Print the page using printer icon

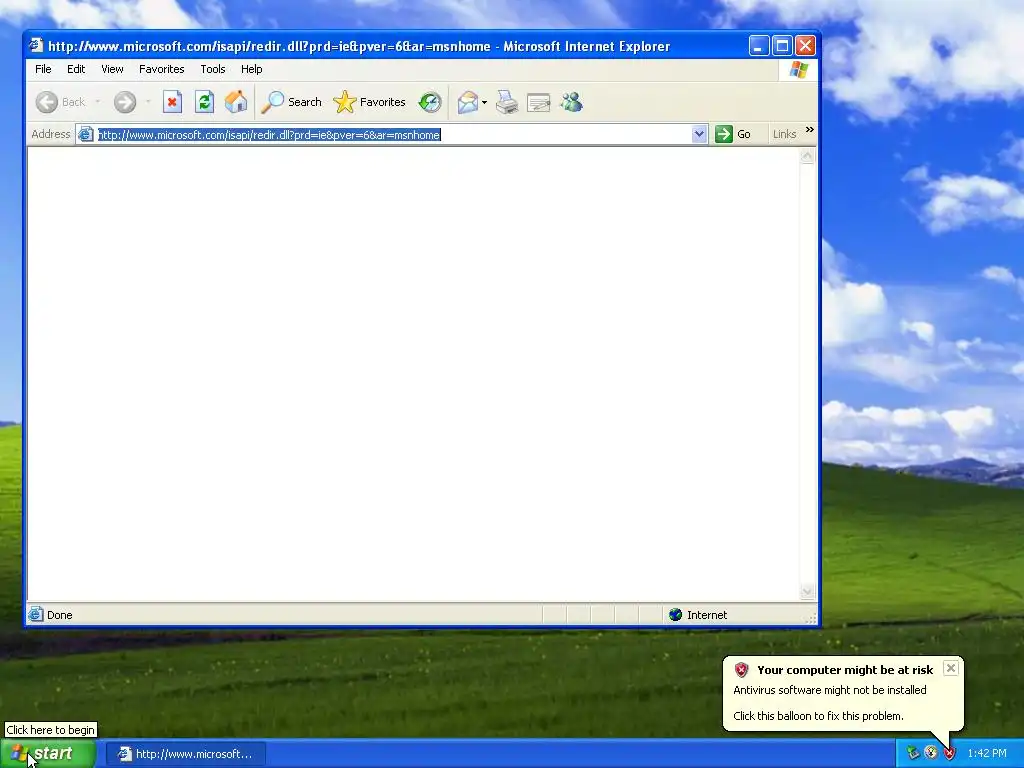[507, 102]
